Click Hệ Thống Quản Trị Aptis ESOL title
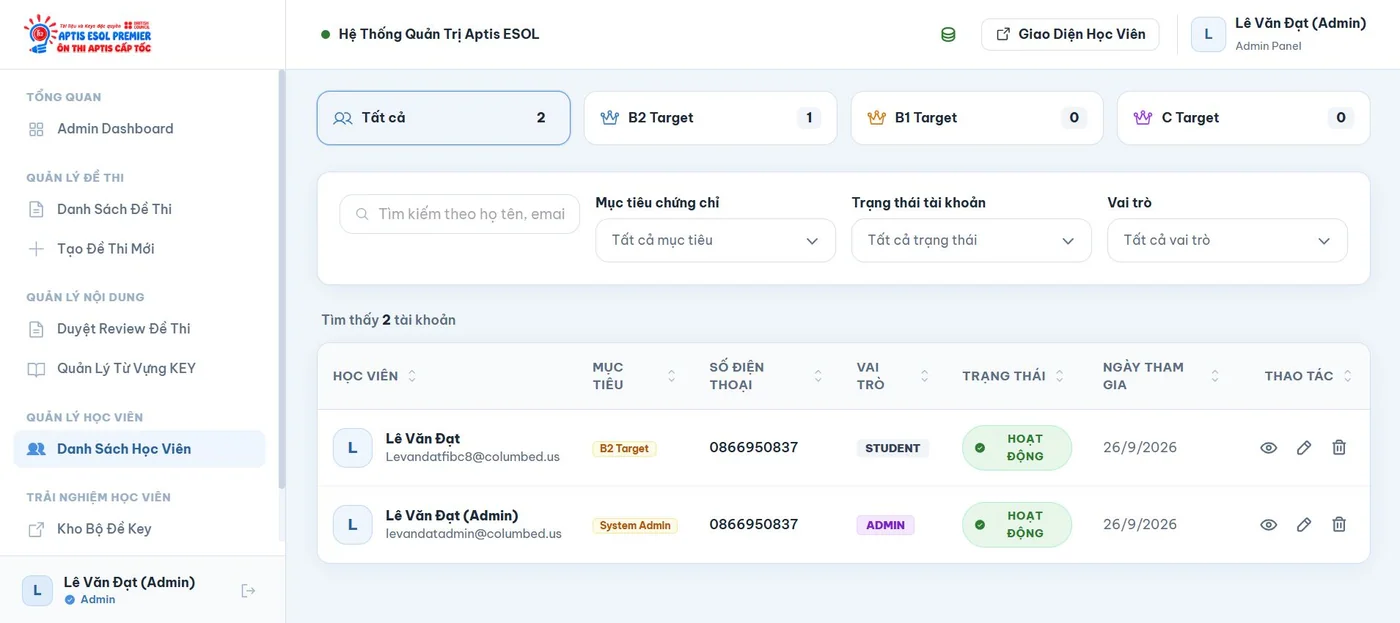This screenshot has width=1400, height=623. [439, 34]
